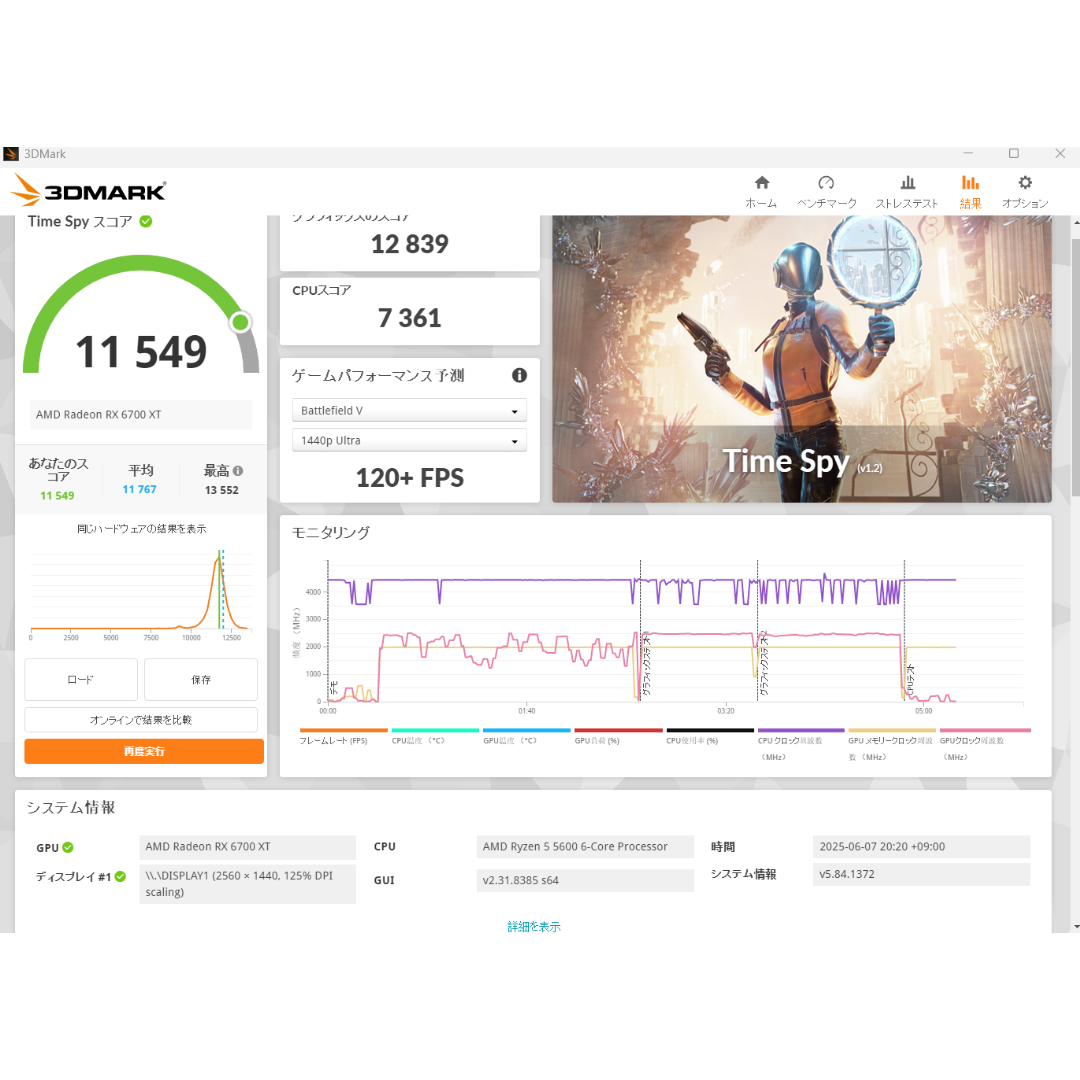Image resolution: width=1080 pixels, height=1080 pixels.
Task: Open the 結果 results bar icon
Action: [970, 183]
